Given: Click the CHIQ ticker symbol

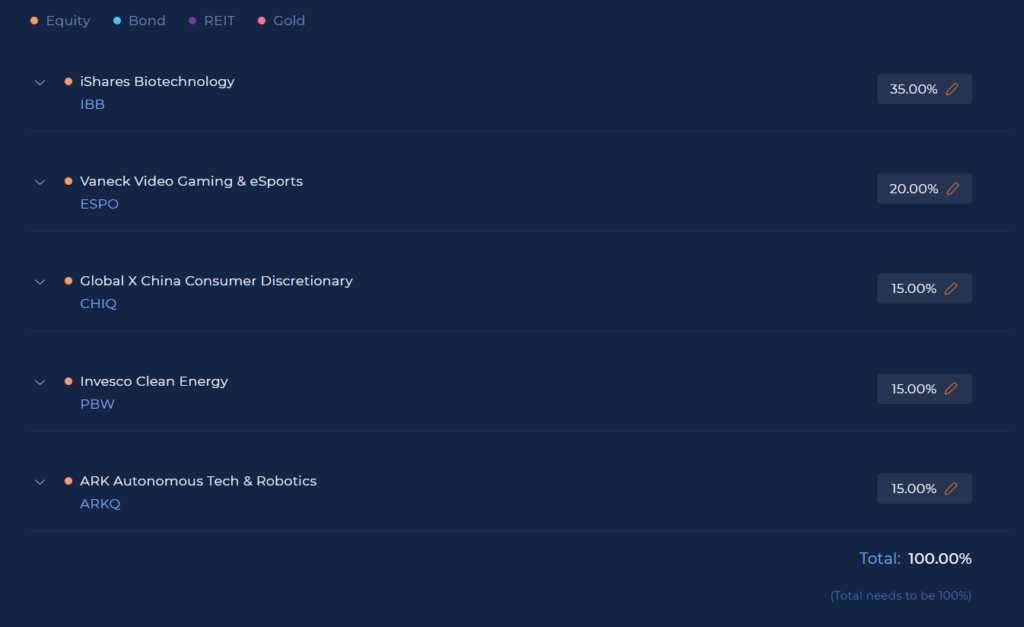Looking at the screenshot, I should coord(98,304).
